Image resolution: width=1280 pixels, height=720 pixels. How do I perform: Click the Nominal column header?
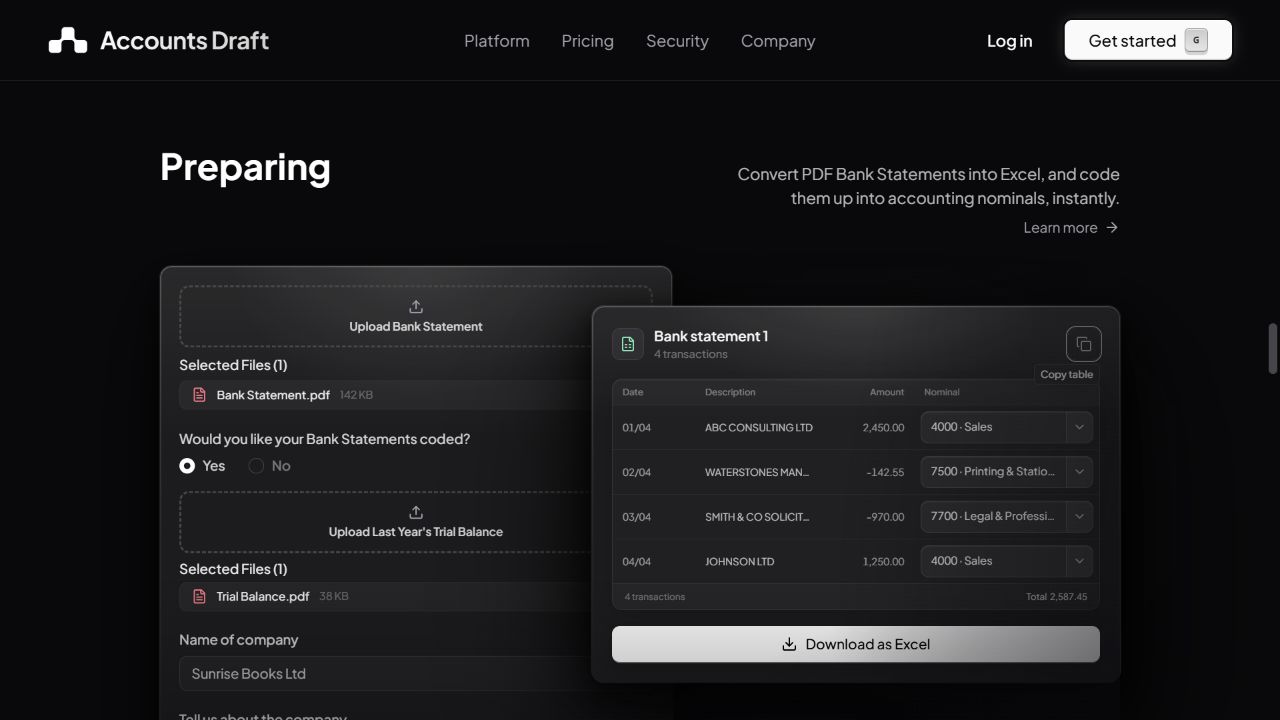(x=942, y=392)
